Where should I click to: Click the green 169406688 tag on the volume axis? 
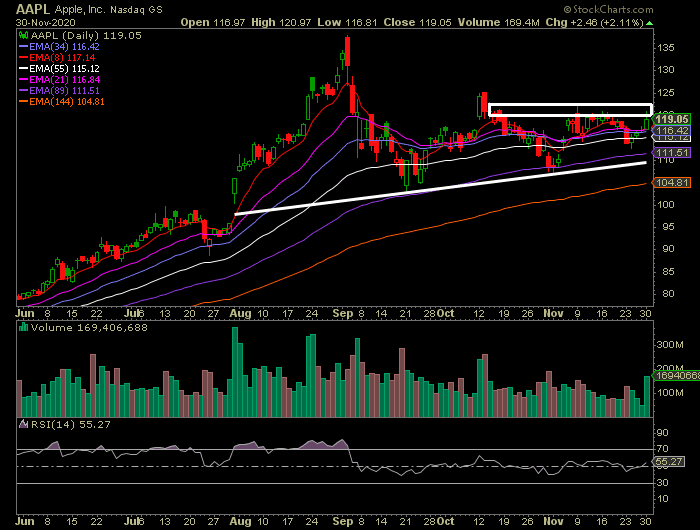tap(676, 376)
